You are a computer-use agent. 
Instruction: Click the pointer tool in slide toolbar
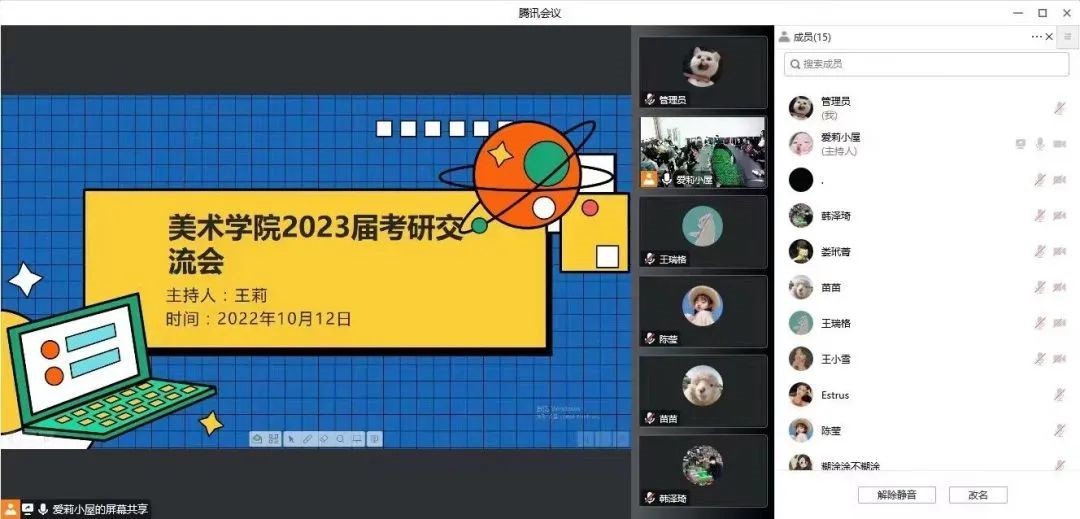tap(290, 438)
